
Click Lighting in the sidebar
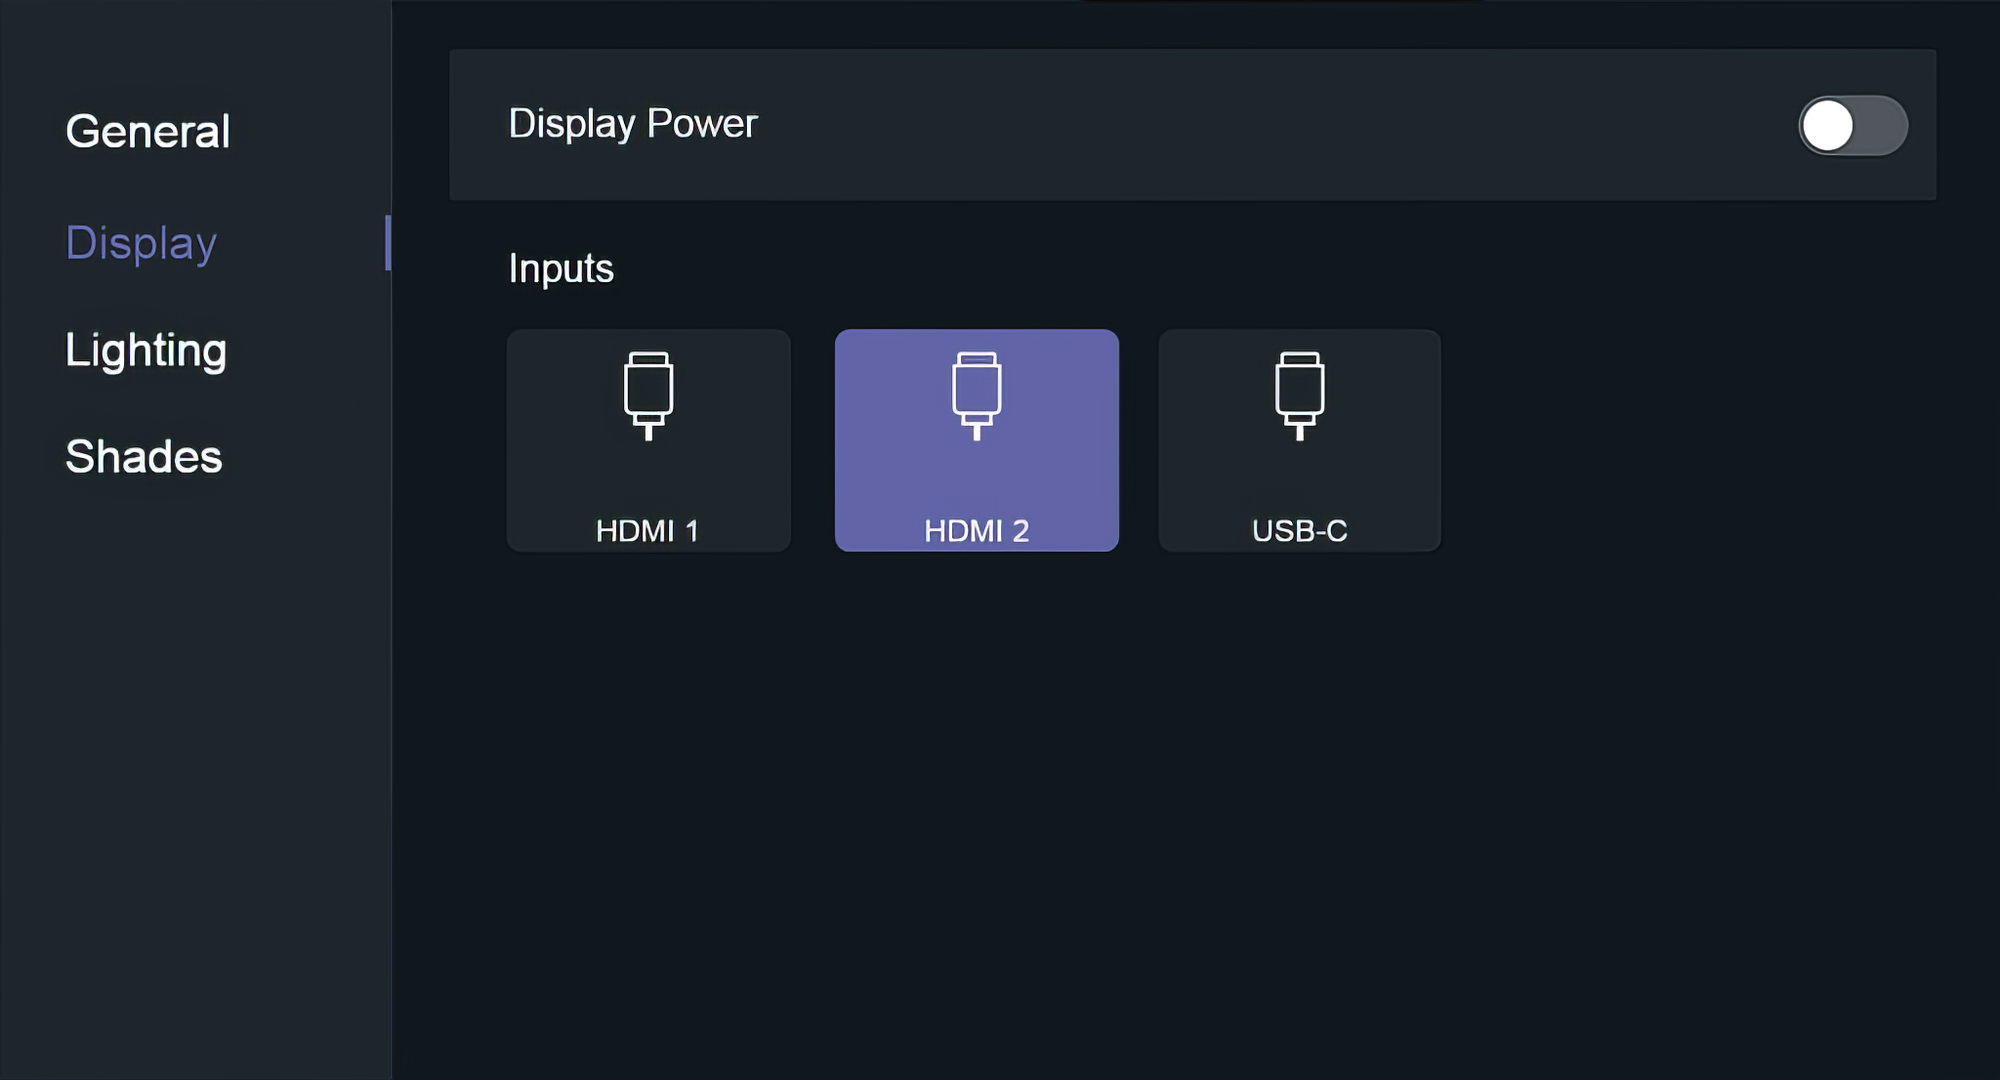pos(145,348)
